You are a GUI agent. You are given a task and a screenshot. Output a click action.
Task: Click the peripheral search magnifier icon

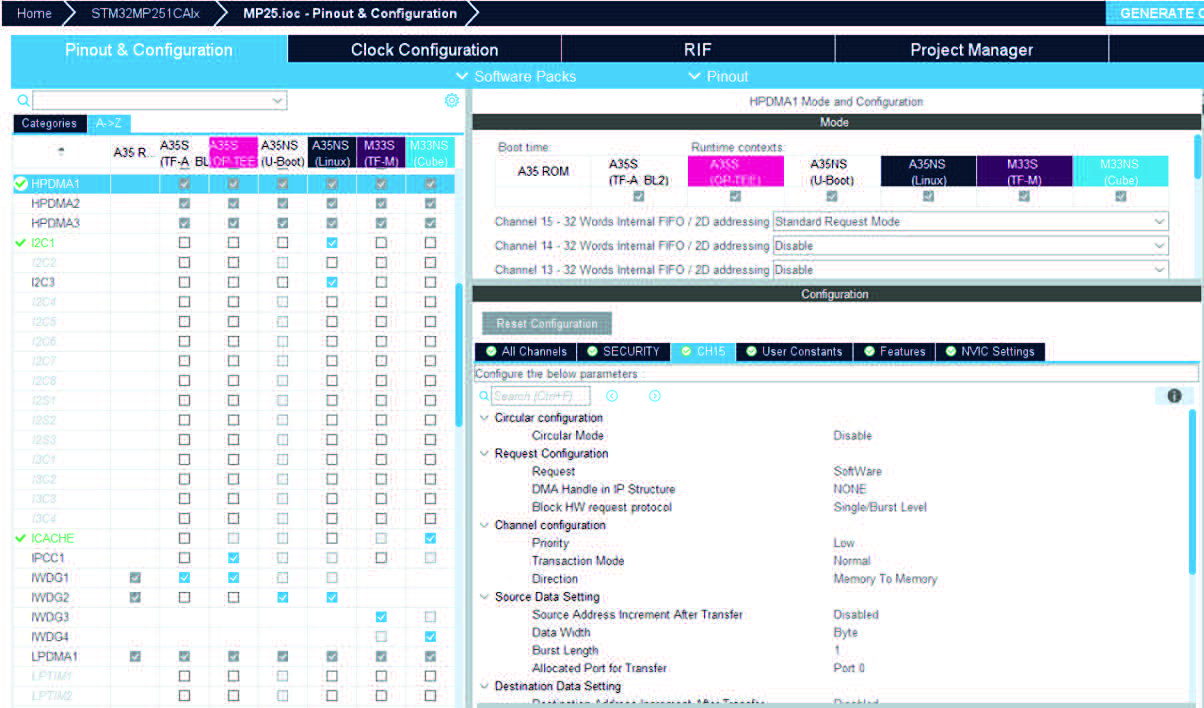(23, 101)
